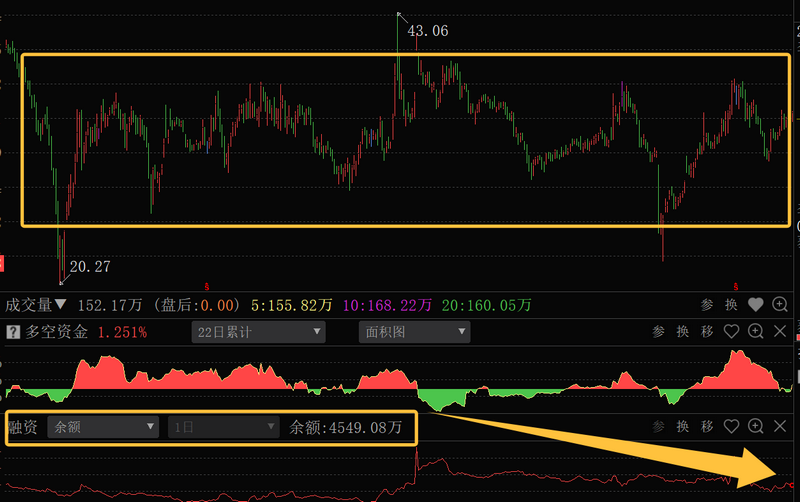Click 参 parameters button in 成交量 row
This screenshot has height=502, width=800.
[x=707, y=304]
